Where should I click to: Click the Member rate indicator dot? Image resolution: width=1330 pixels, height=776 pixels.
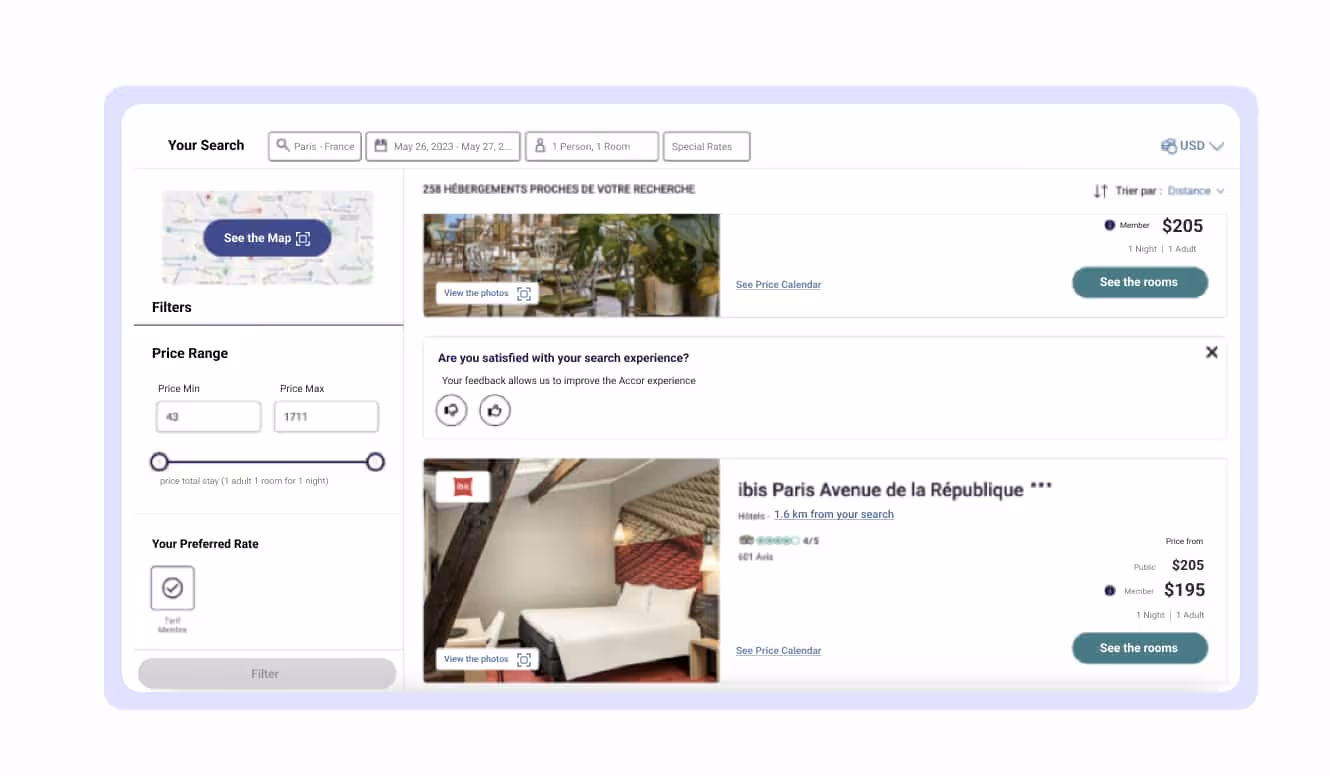1110,590
